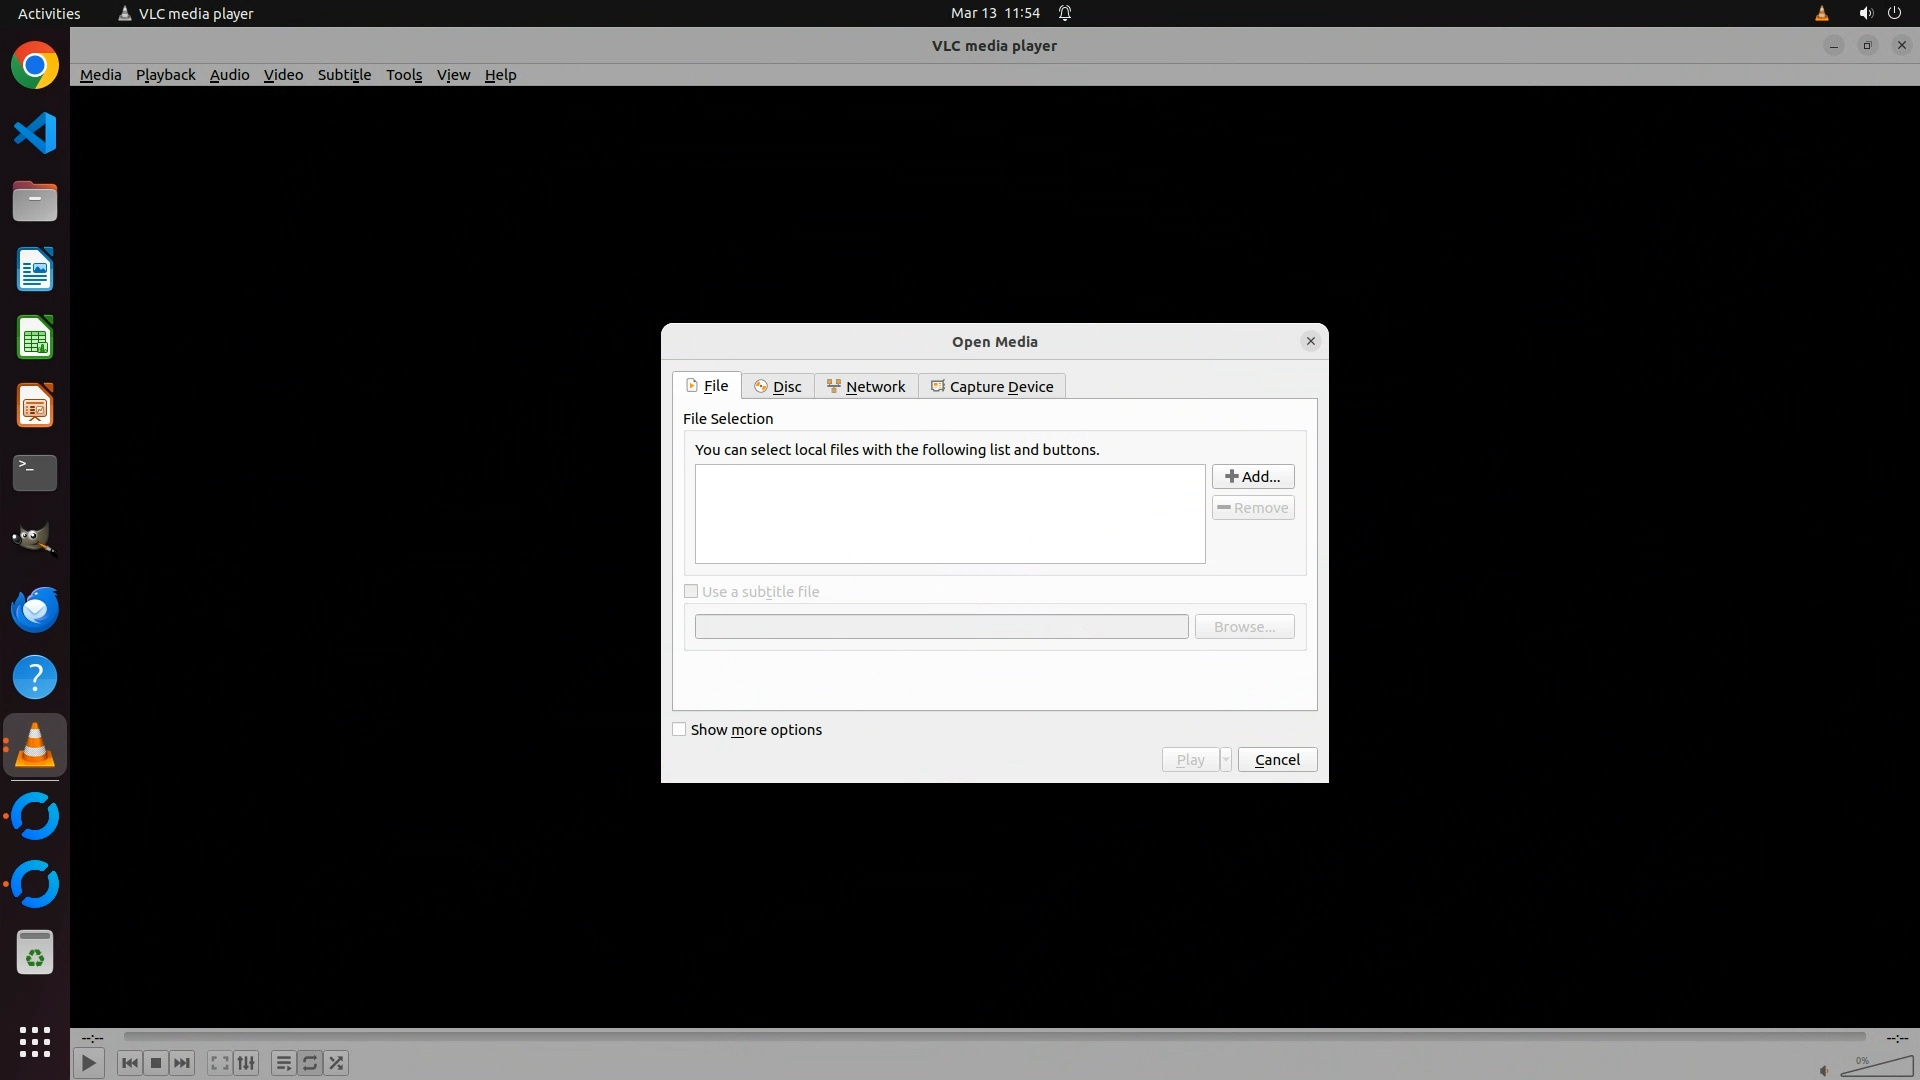Toggle the loop/repeat icon

[x=310, y=1063]
